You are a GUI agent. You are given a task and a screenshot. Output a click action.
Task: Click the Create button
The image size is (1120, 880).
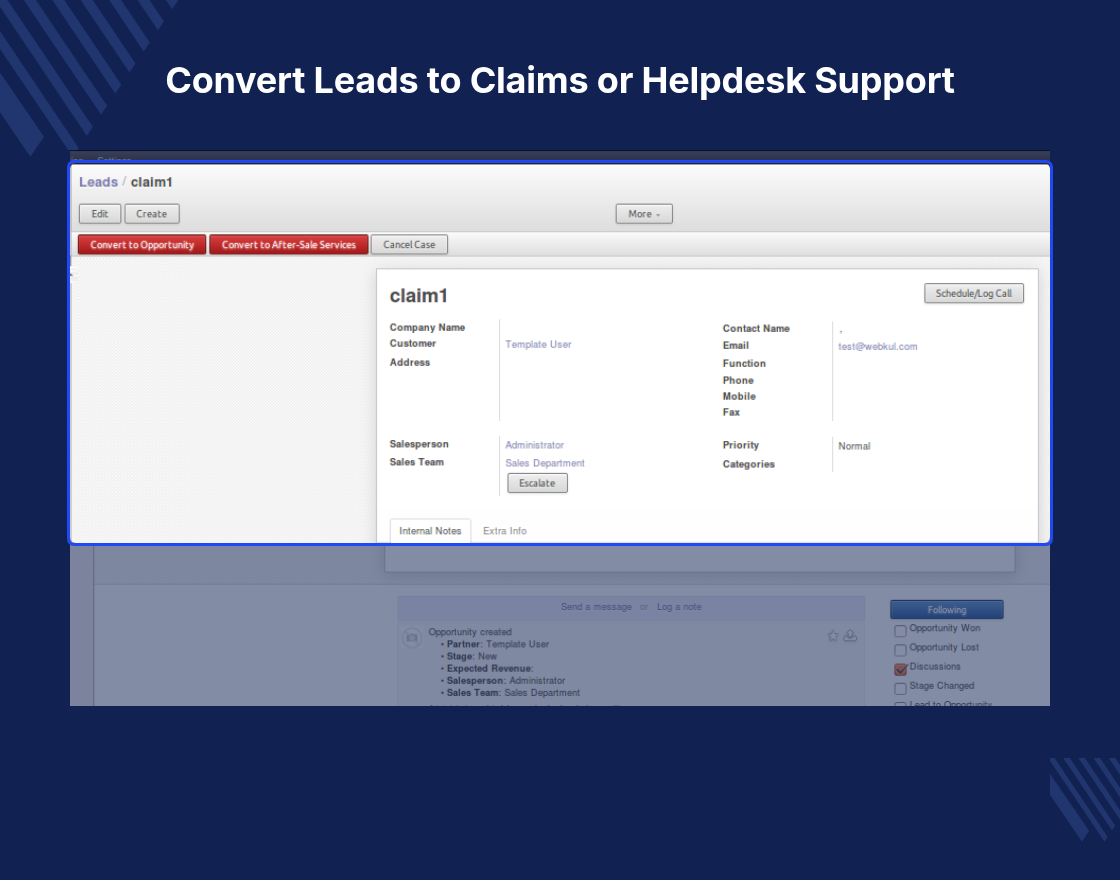(x=151, y=214)
